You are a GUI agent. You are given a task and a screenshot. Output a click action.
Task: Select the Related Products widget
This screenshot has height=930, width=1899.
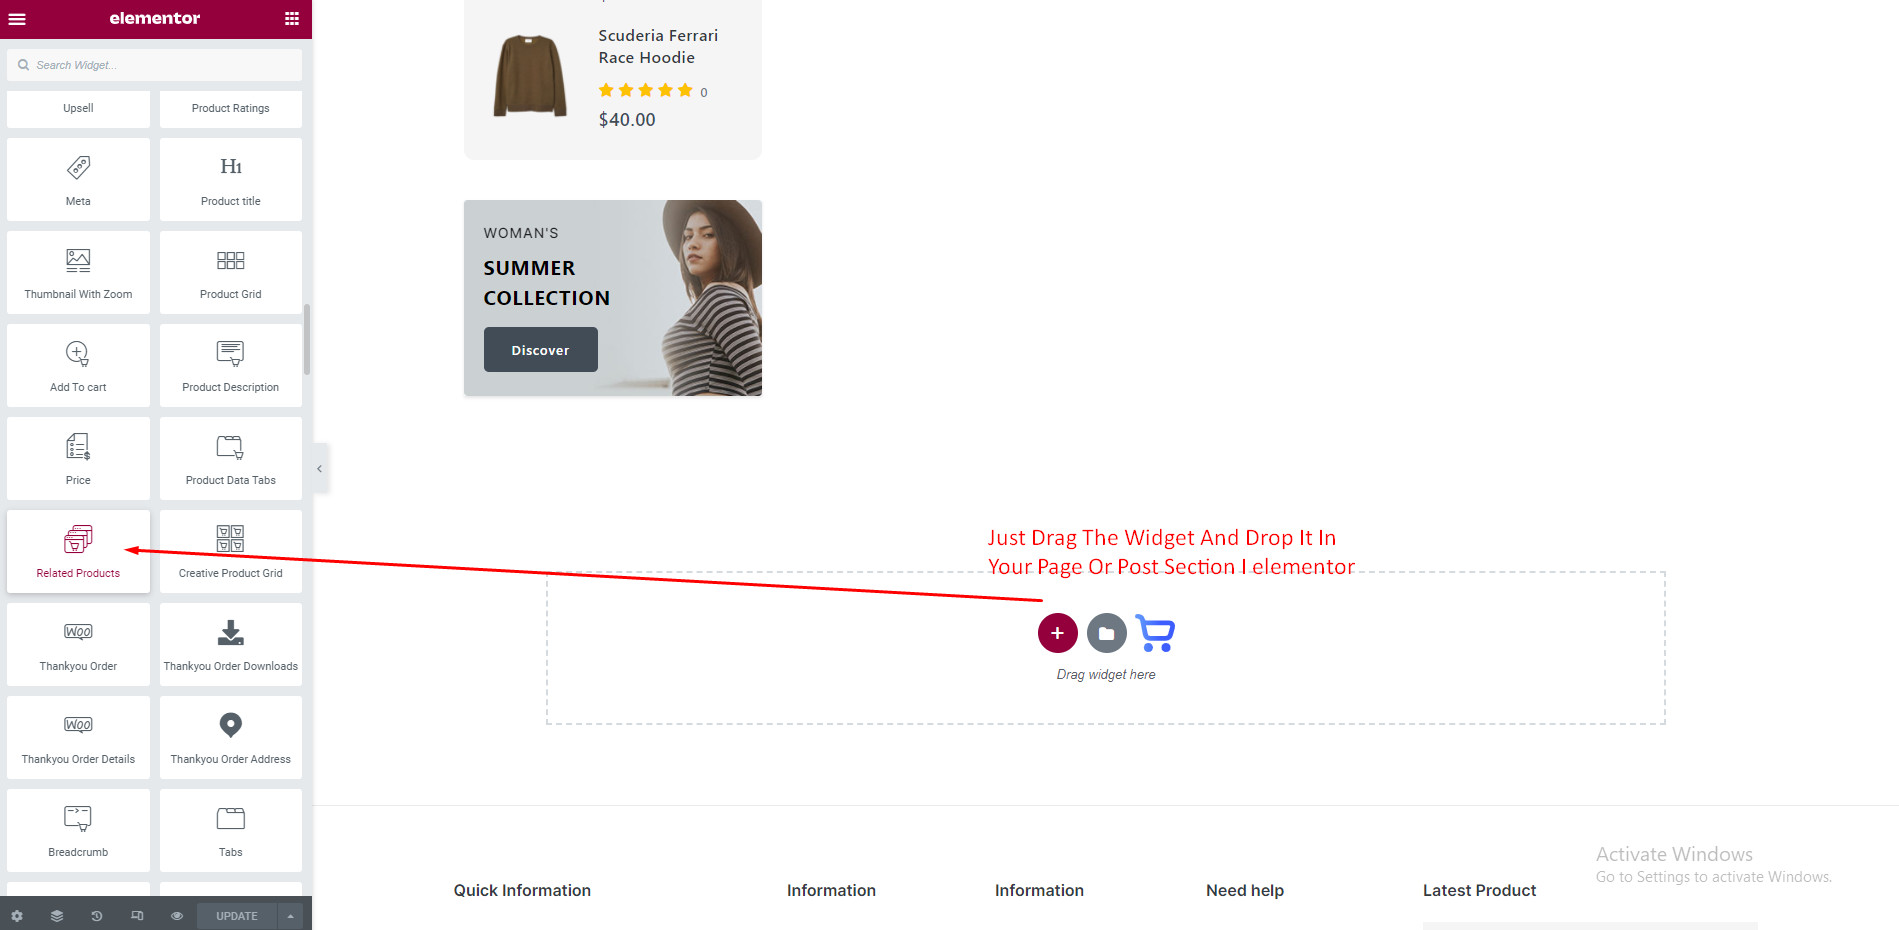tap(78, 551)
